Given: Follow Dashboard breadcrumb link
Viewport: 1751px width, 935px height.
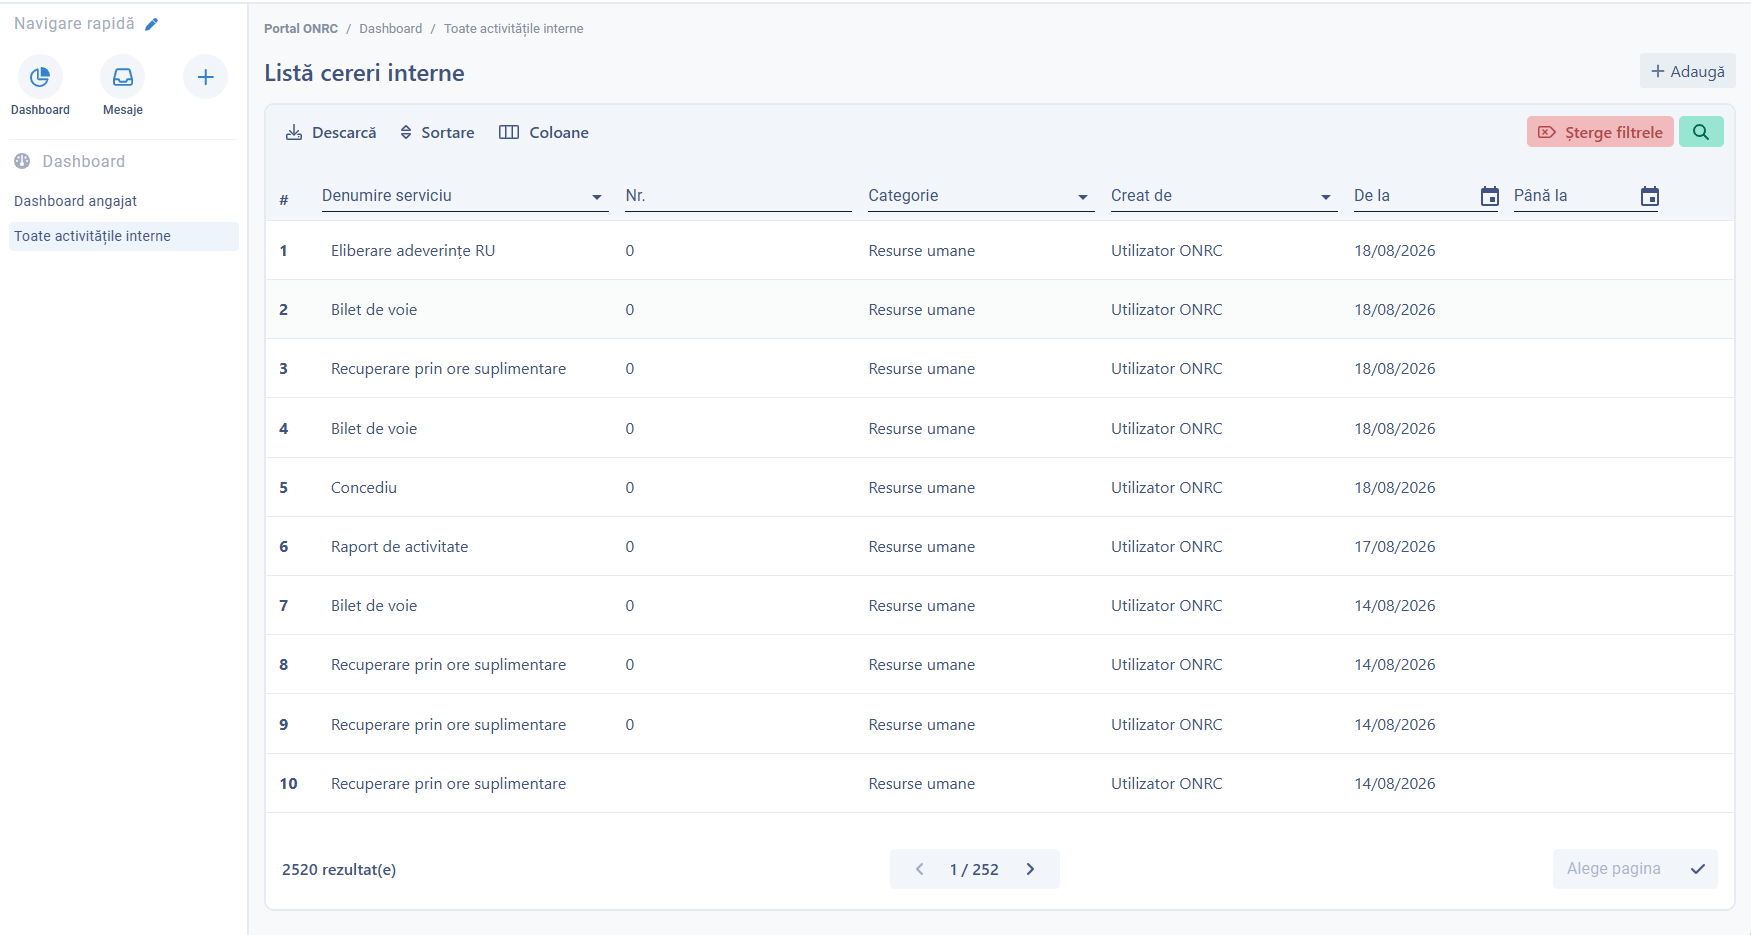Looking at the screenshot, I should pyautogui.click(x=391, y=29).
